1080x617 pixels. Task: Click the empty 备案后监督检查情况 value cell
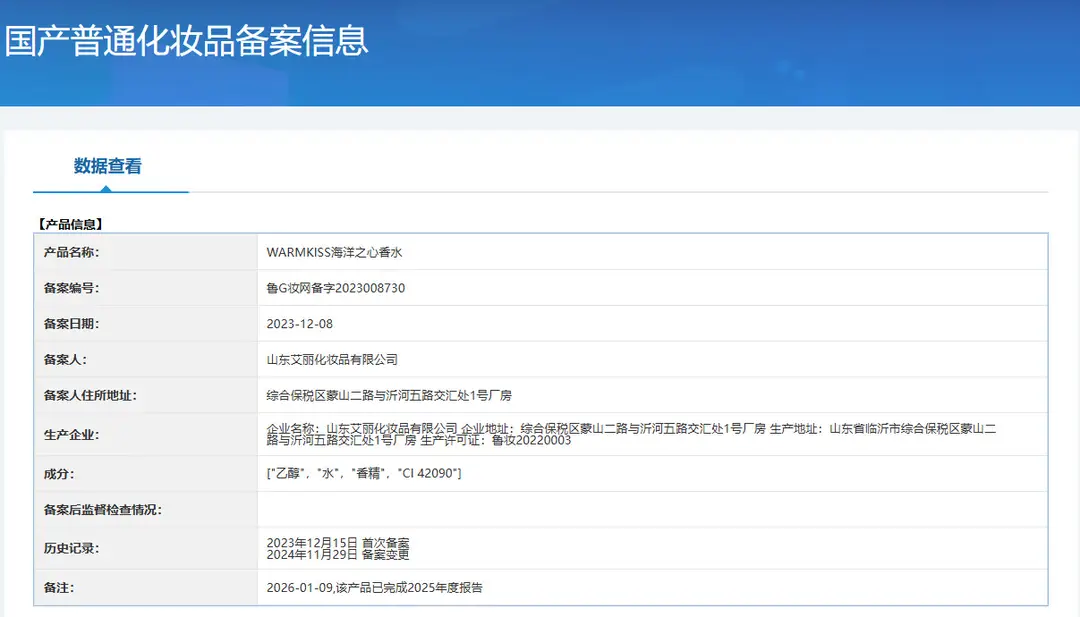(x=652, y=510)
